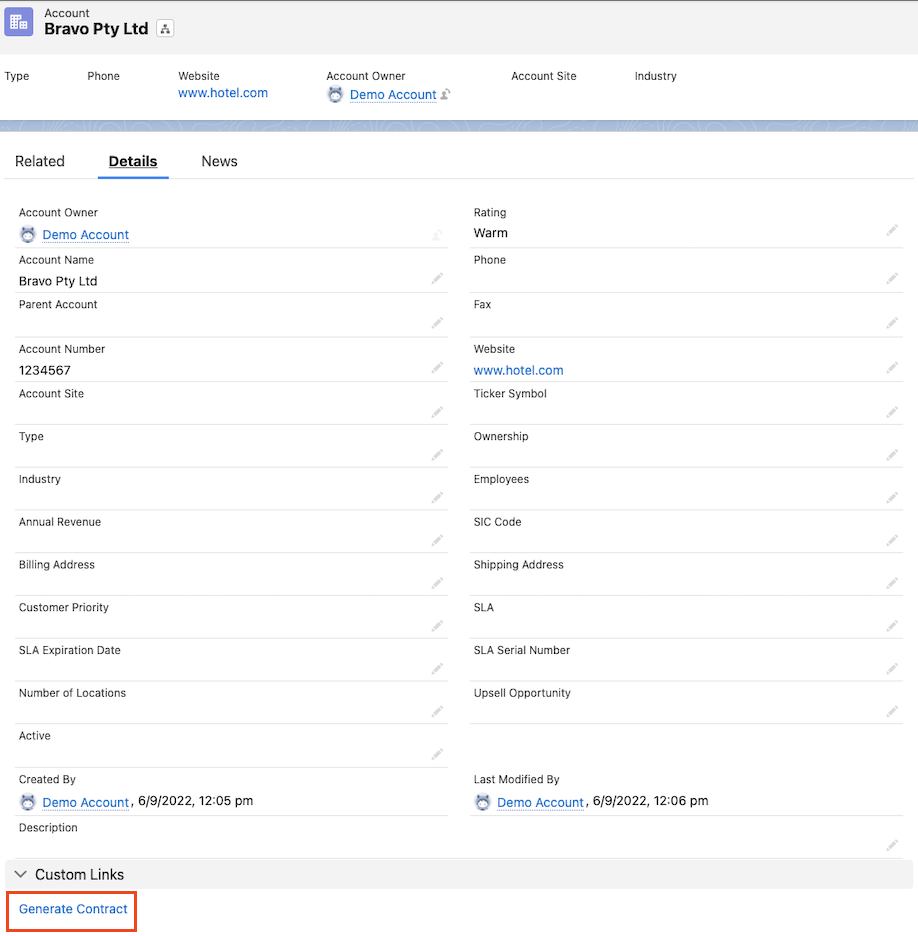Click the edit pencil for Website field
918x936 pixels.
892,368
